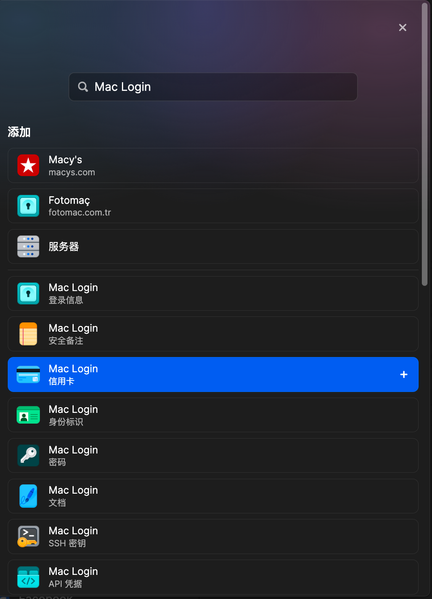This screenshot has width=432, height=599.
Task: Click the SSH 密钥 terminal icon
Action: click(x=28, y=536)
